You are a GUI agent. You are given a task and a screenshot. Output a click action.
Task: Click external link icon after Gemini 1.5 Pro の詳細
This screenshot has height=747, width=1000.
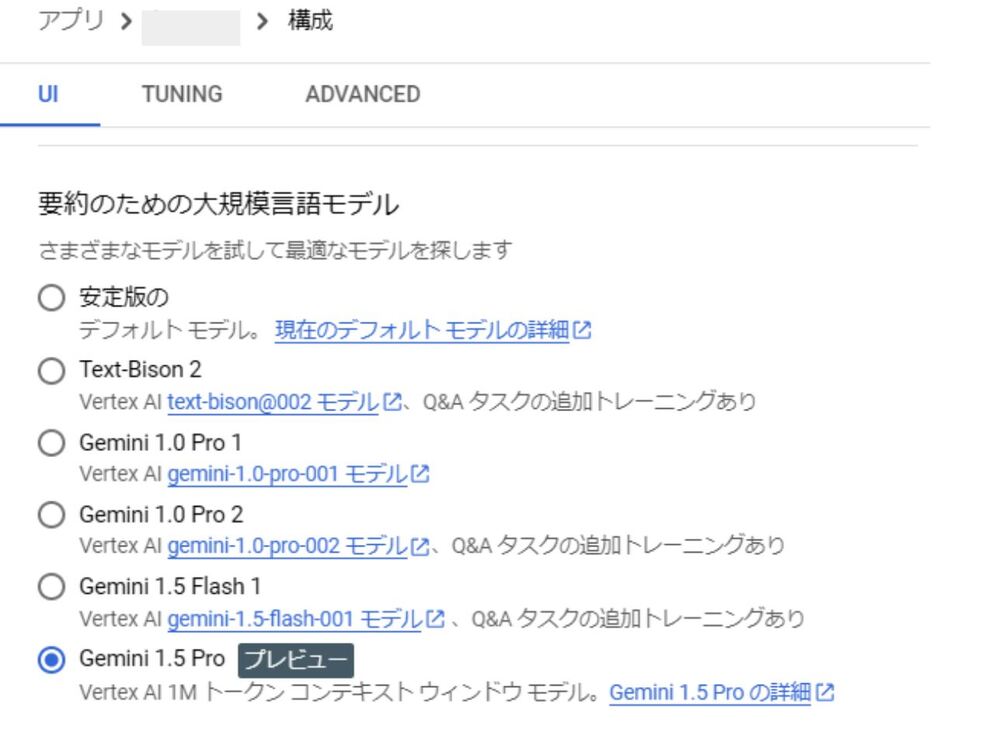[824, 691]
